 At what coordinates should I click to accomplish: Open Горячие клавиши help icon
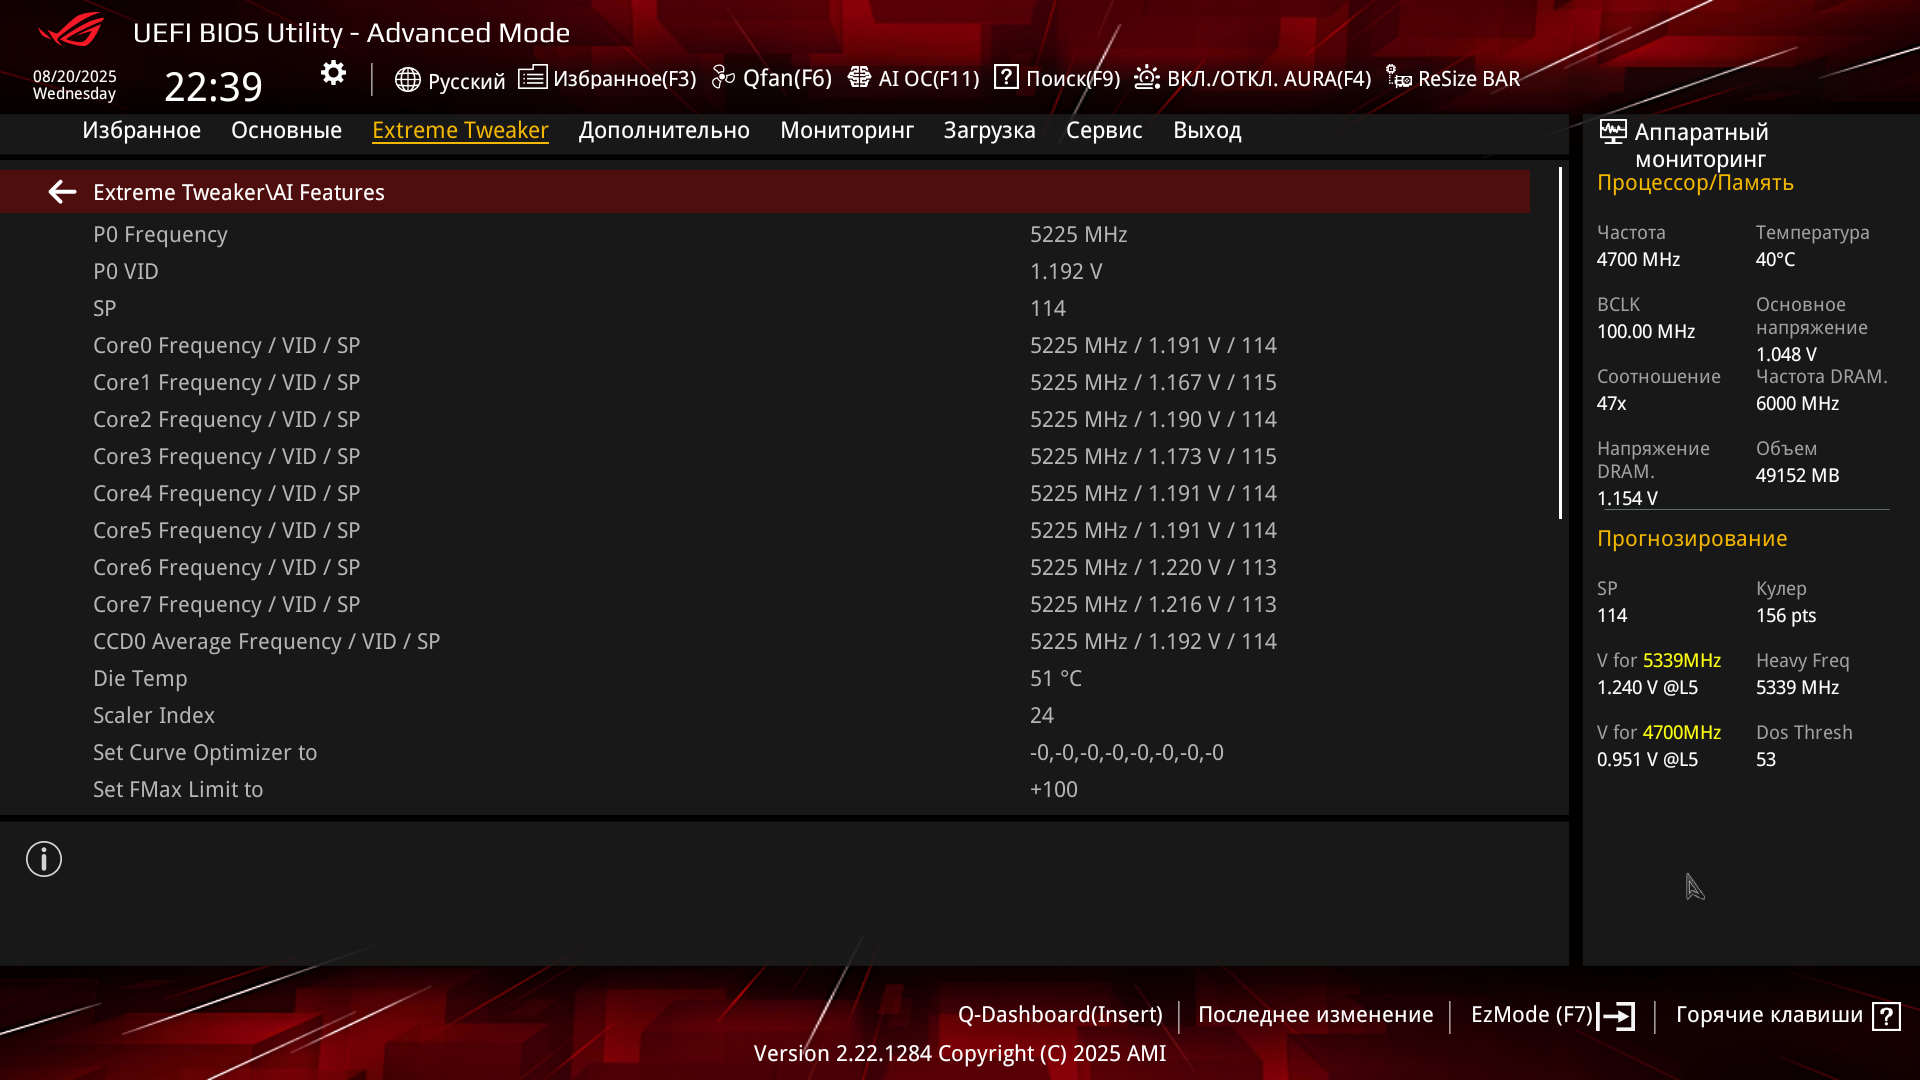[x=1886, y=1016]
